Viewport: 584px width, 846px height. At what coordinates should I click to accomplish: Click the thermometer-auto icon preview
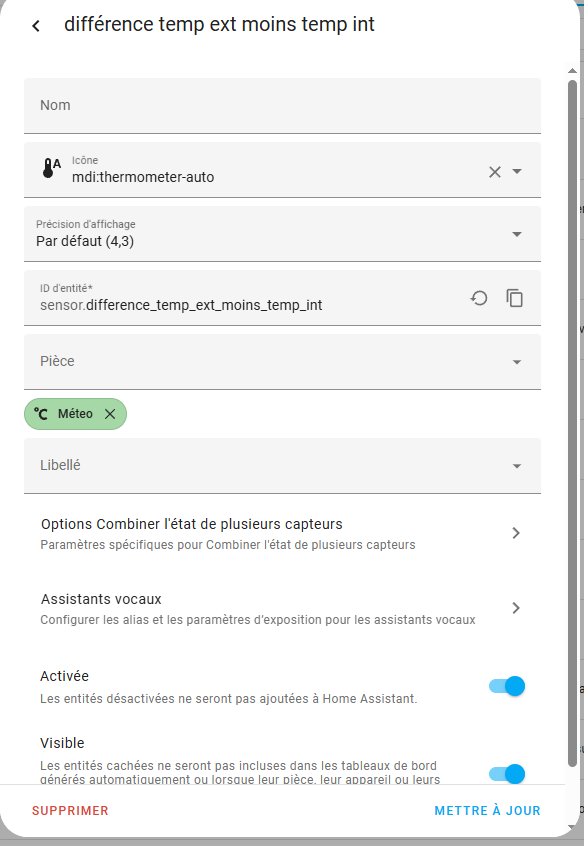point(51,168)
